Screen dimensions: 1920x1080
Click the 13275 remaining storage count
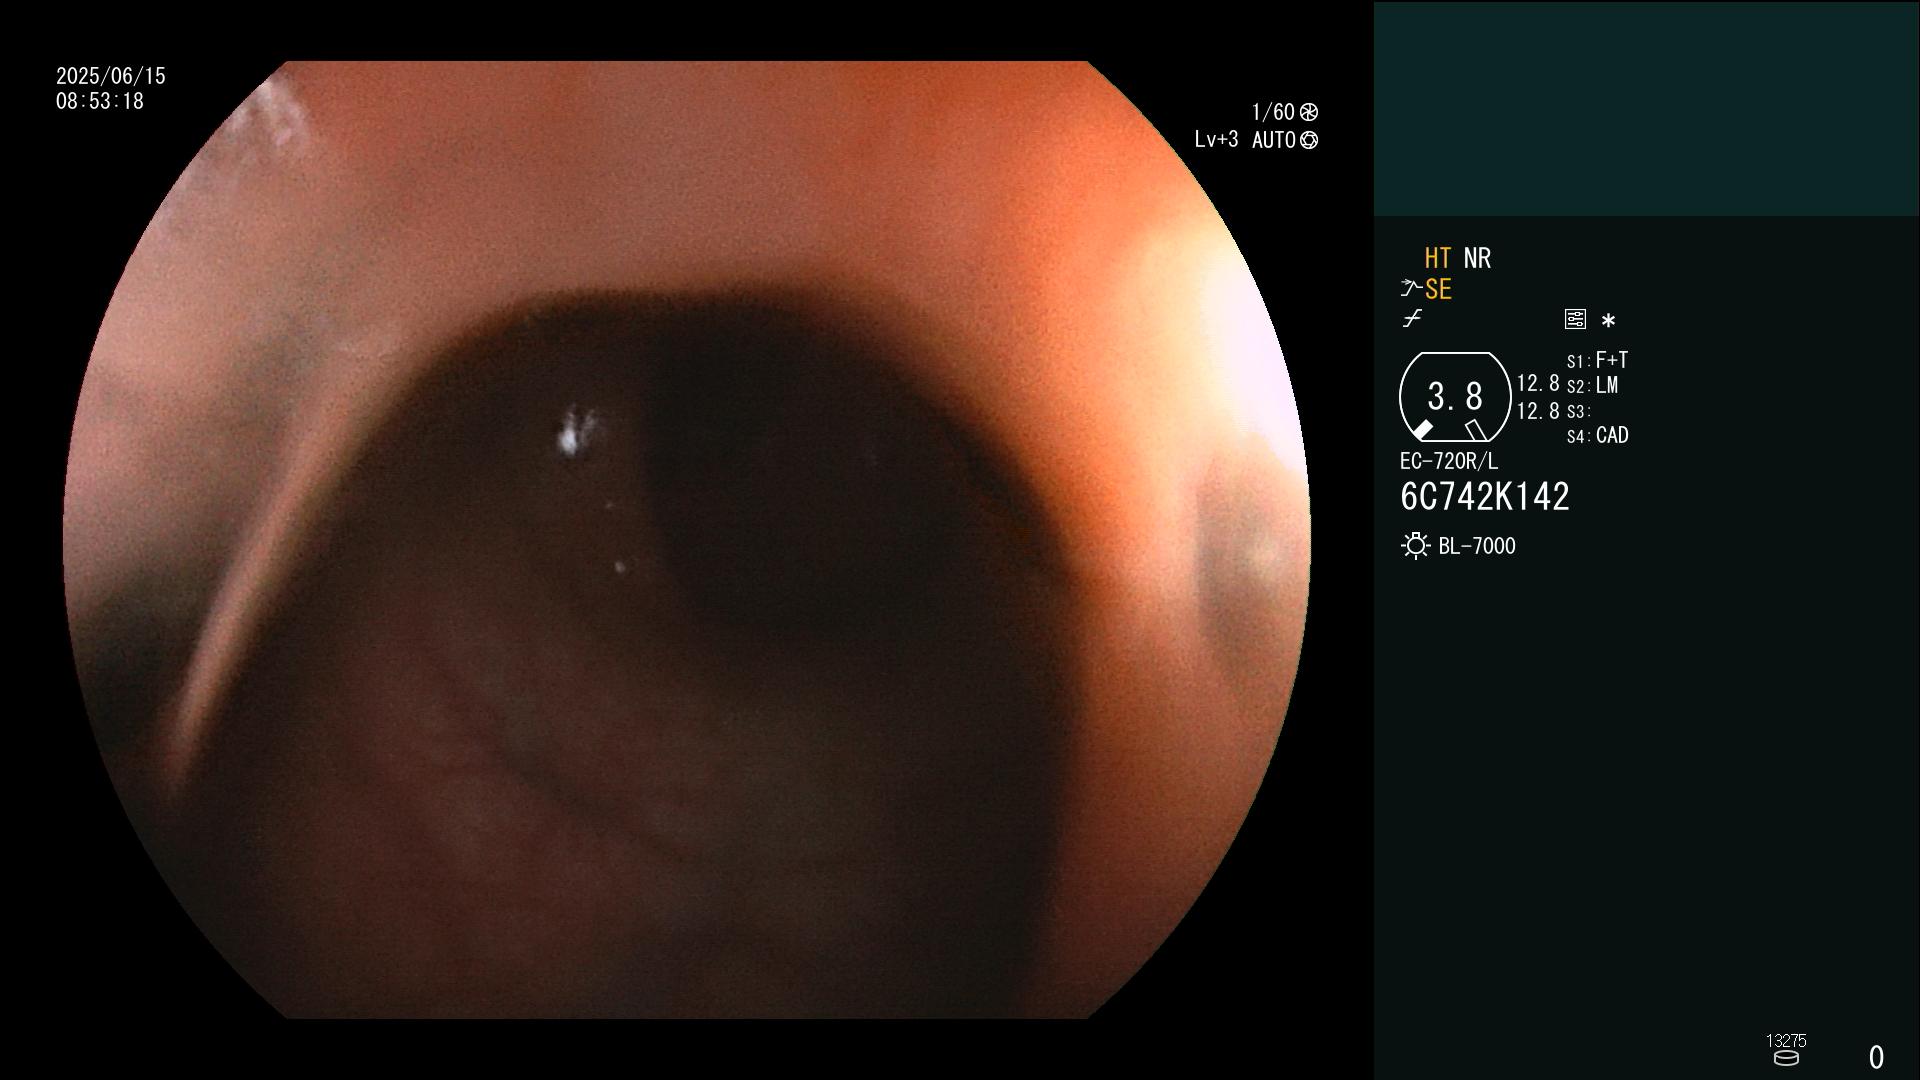coord(1786,1040)
